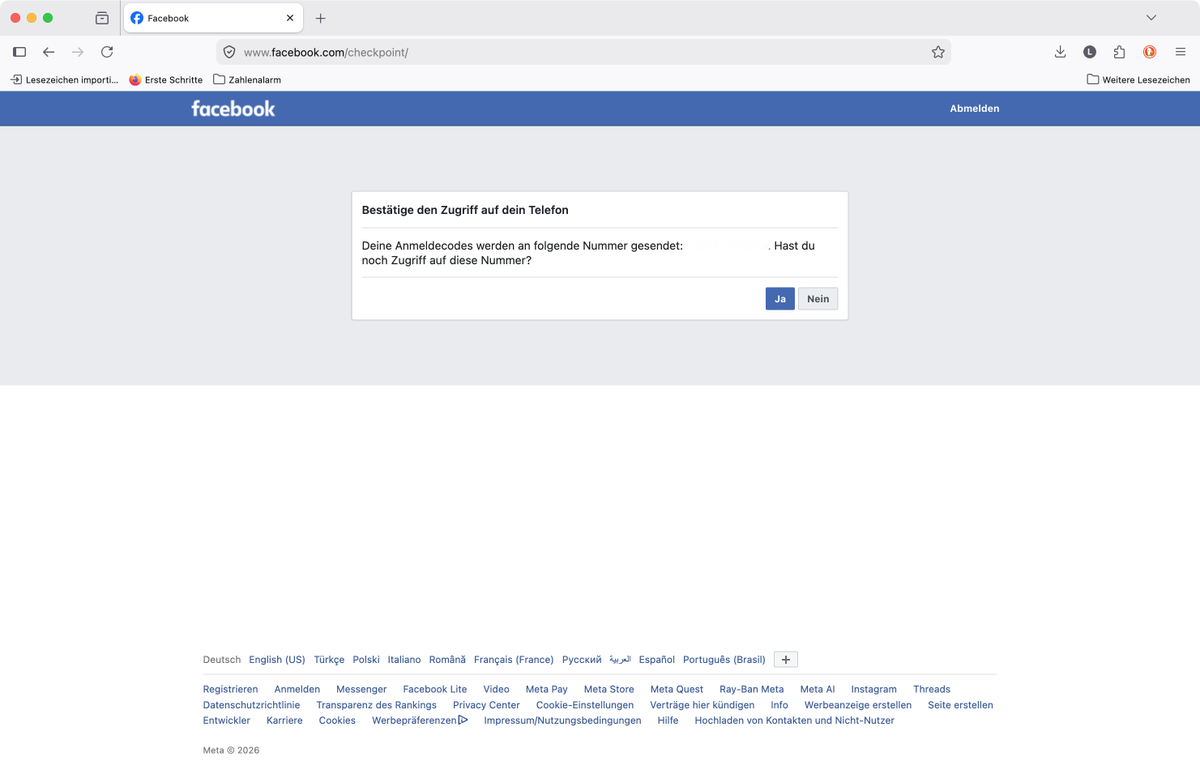The image size is (1200, 774).
Task: Open the Meta AI footer link
Action: [817, 689]
